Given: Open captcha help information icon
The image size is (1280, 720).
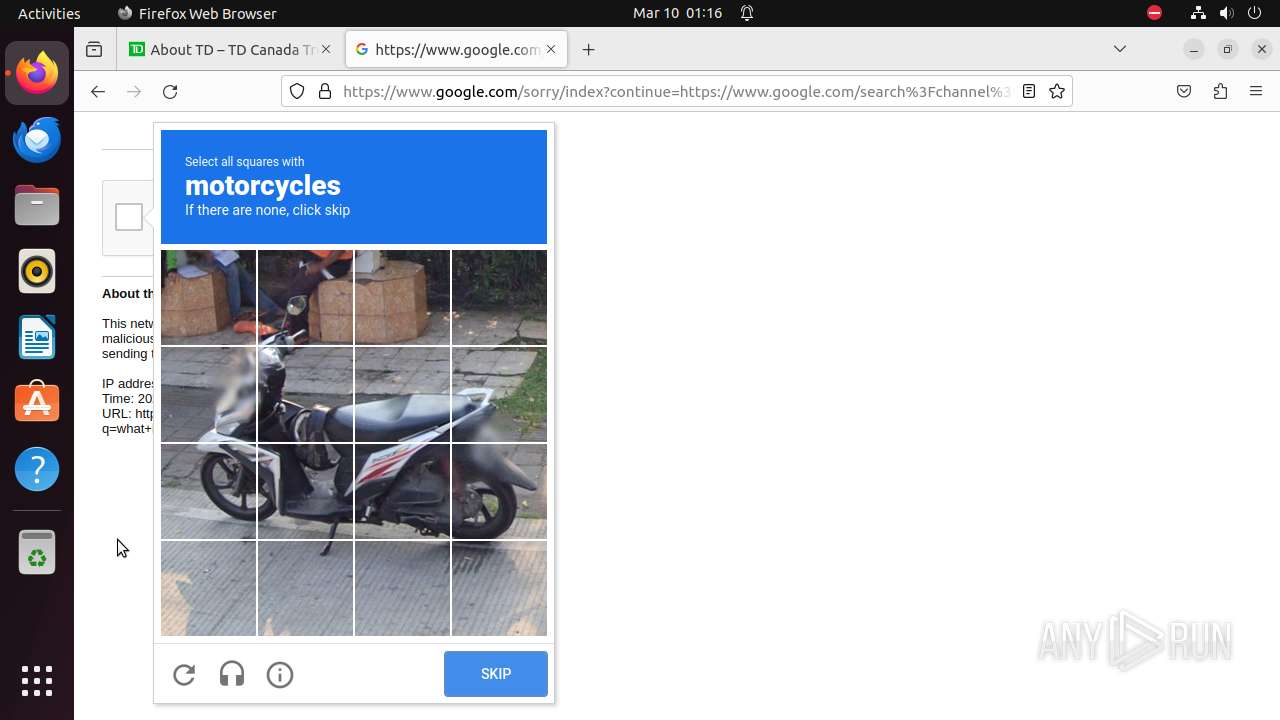Looking at the screenshot, I should (x=280, y=675).
